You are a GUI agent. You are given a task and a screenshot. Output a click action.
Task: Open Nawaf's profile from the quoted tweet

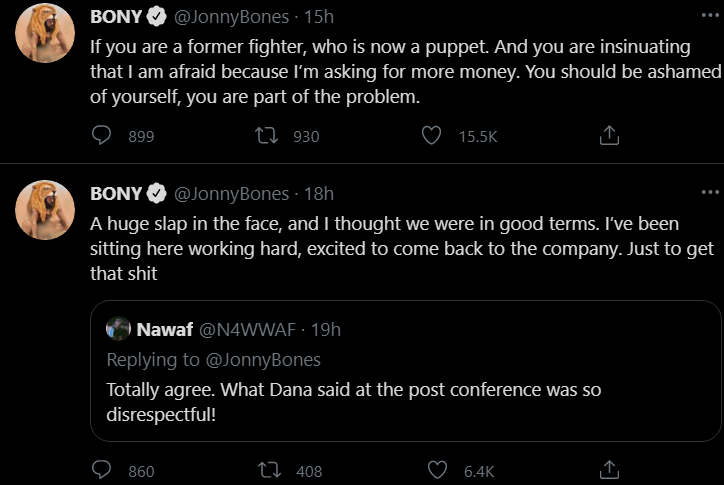[165, 329]
